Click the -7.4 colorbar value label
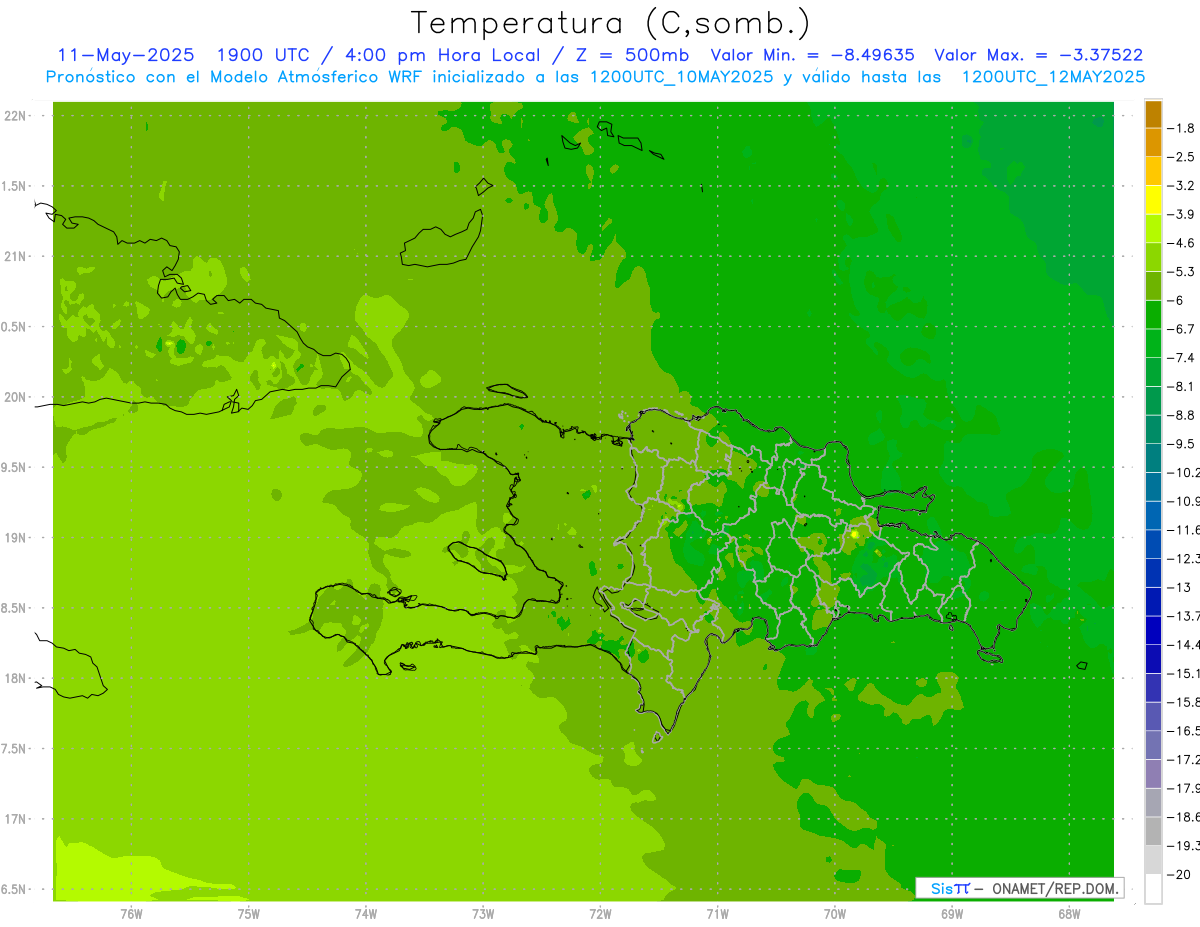This screenshot has width=1200, height=927. pyautogui.click(x=1181, y=357)
